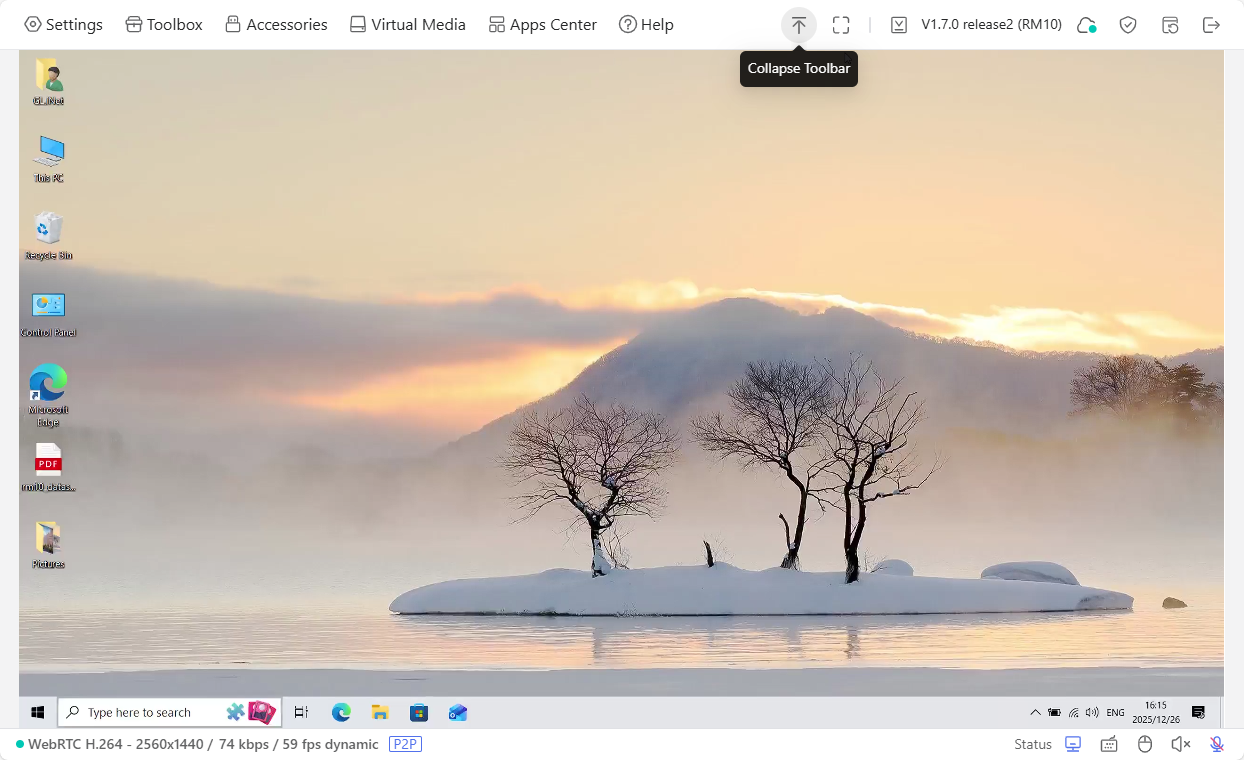This screenshot has height=760, width=1244.
Task: Click the P2P connection badge
Action: tap(405, 744)
